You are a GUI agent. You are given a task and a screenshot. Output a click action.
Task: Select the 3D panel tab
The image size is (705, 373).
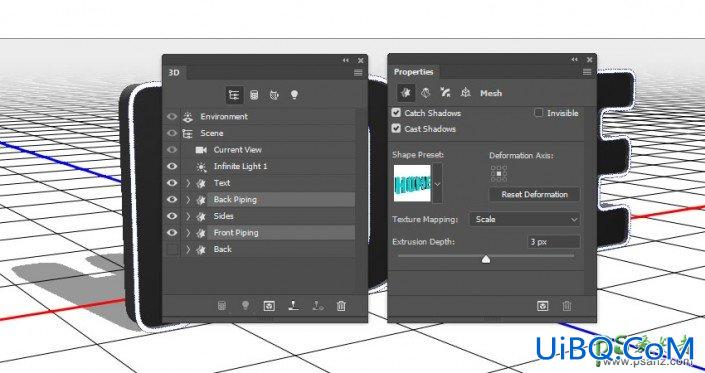coord(174,72)
